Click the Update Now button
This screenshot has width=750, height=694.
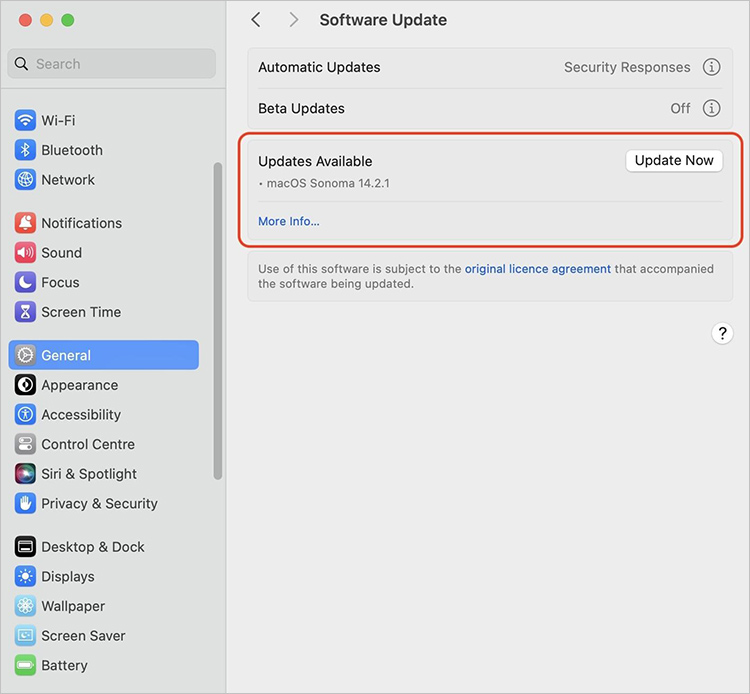674,160
